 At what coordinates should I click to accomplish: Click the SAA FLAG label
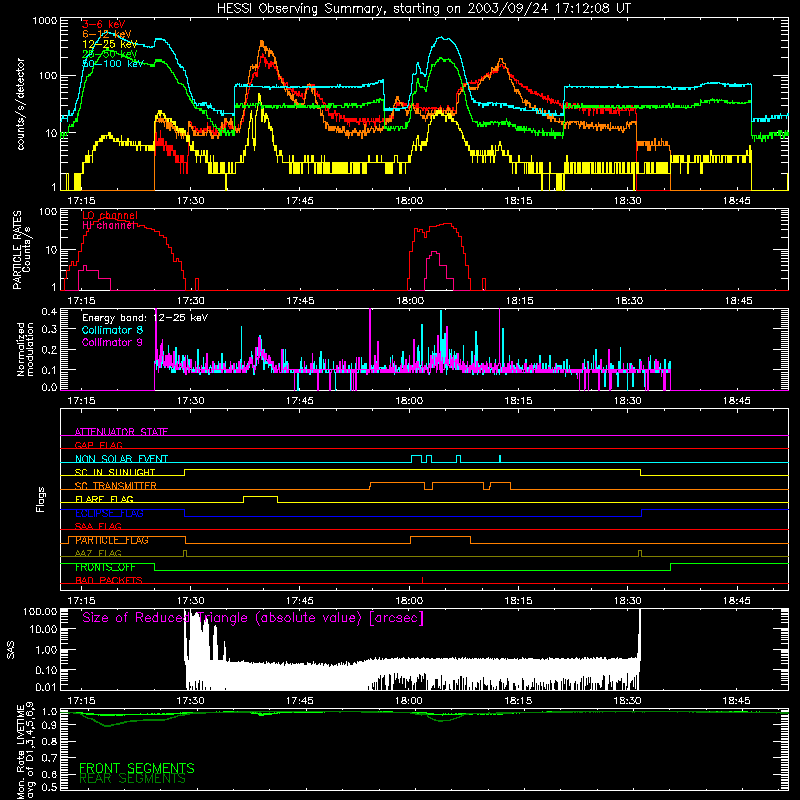(x=98, y=526)
